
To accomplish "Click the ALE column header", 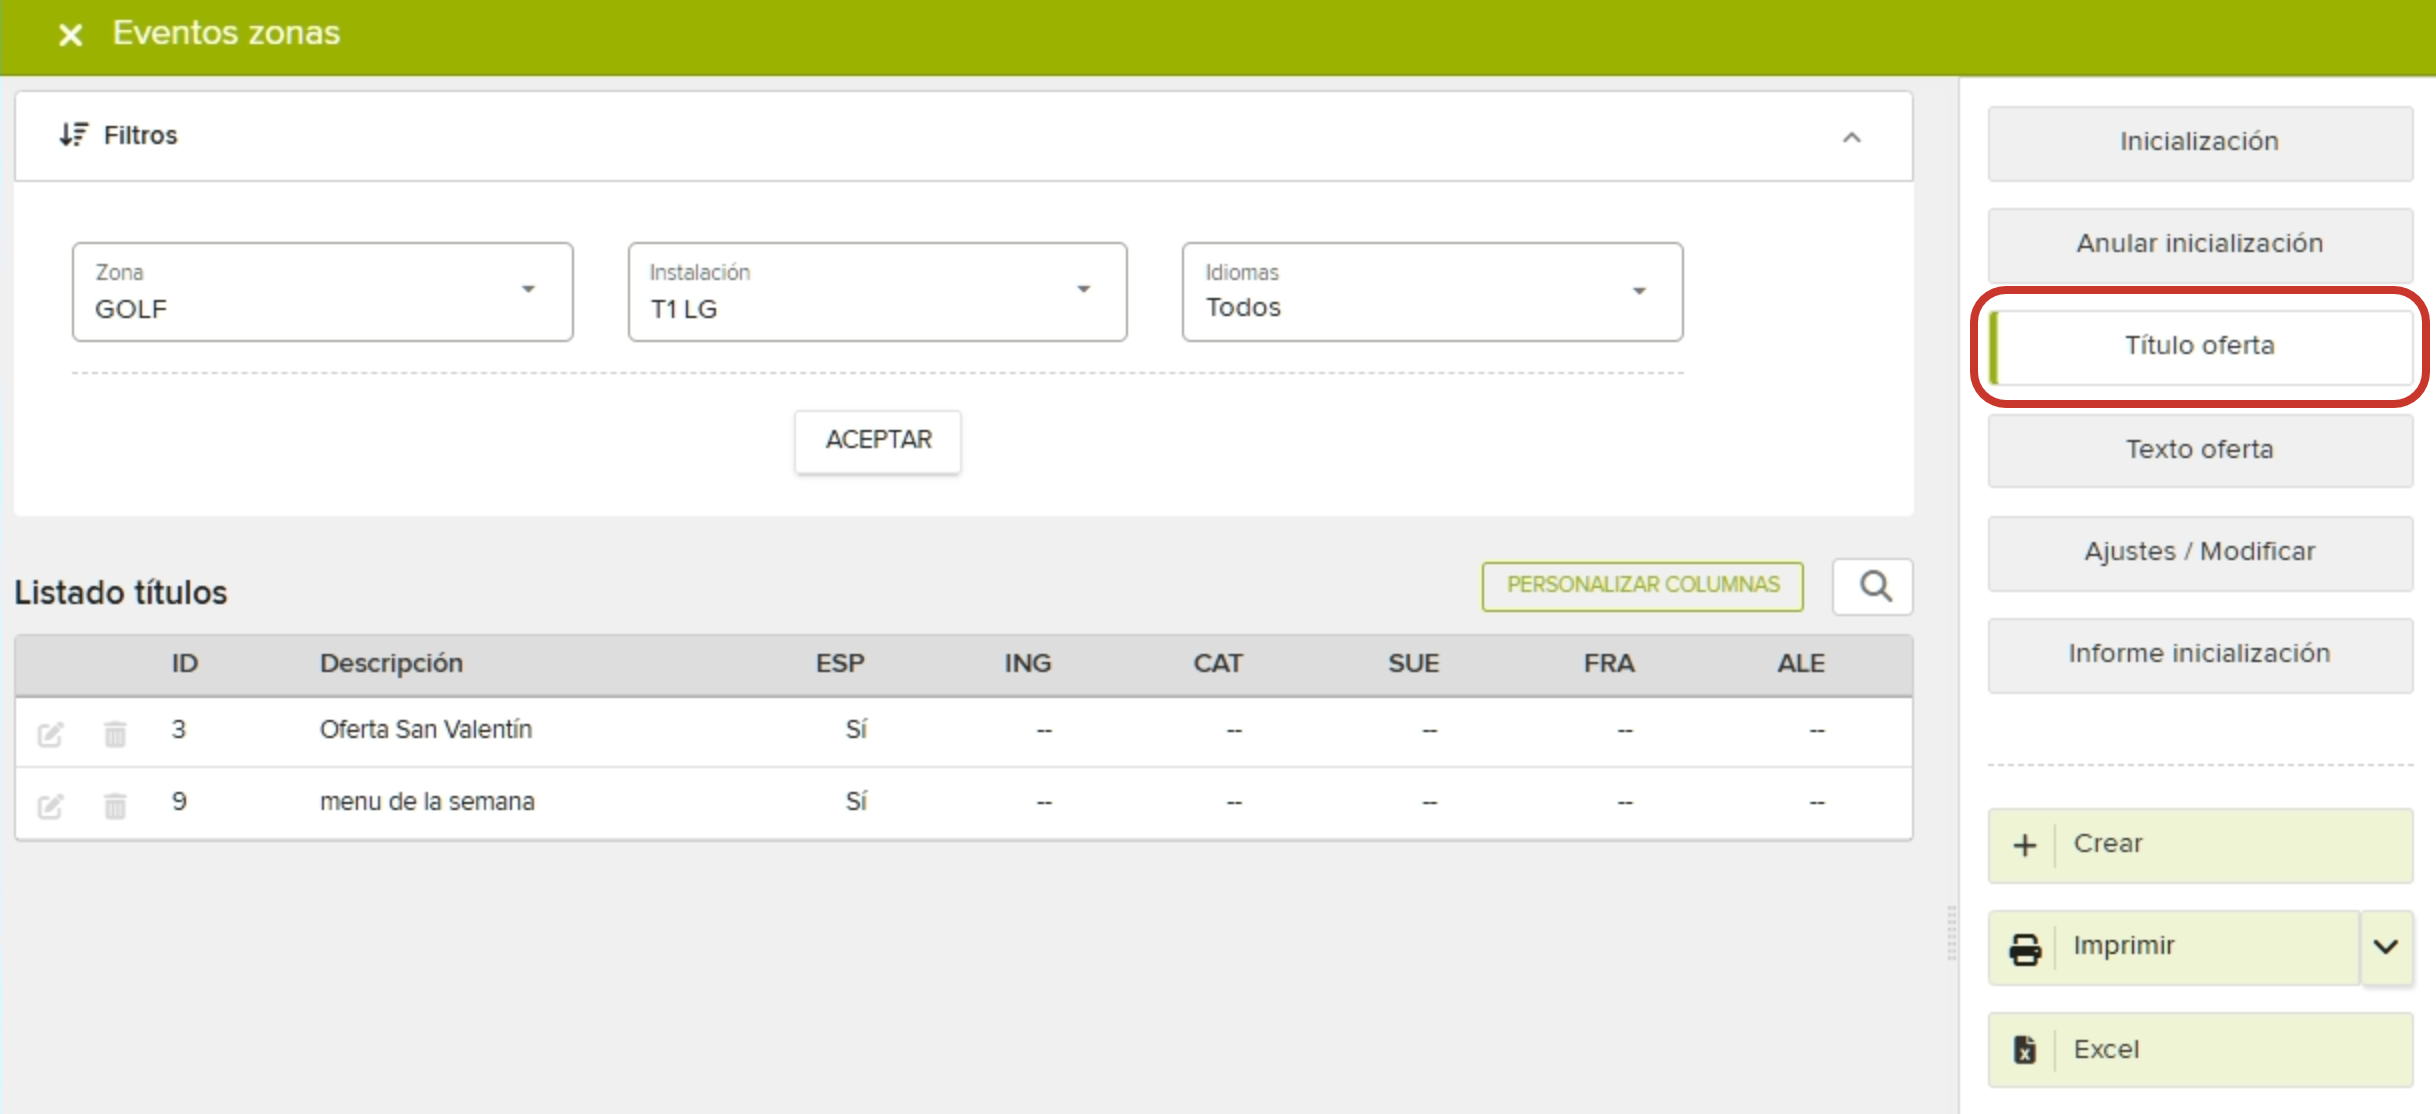I will coord(1801,664).
